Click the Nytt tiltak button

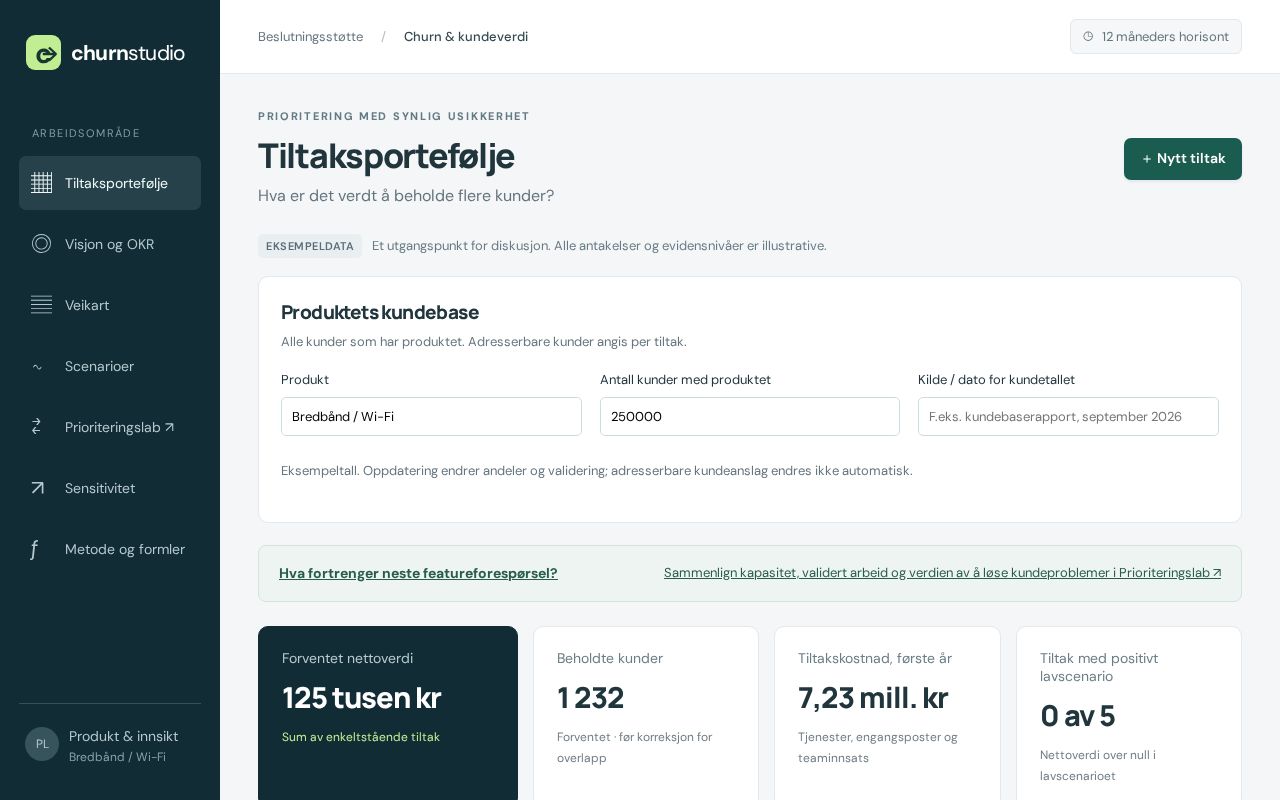[x=1183, y=159]
